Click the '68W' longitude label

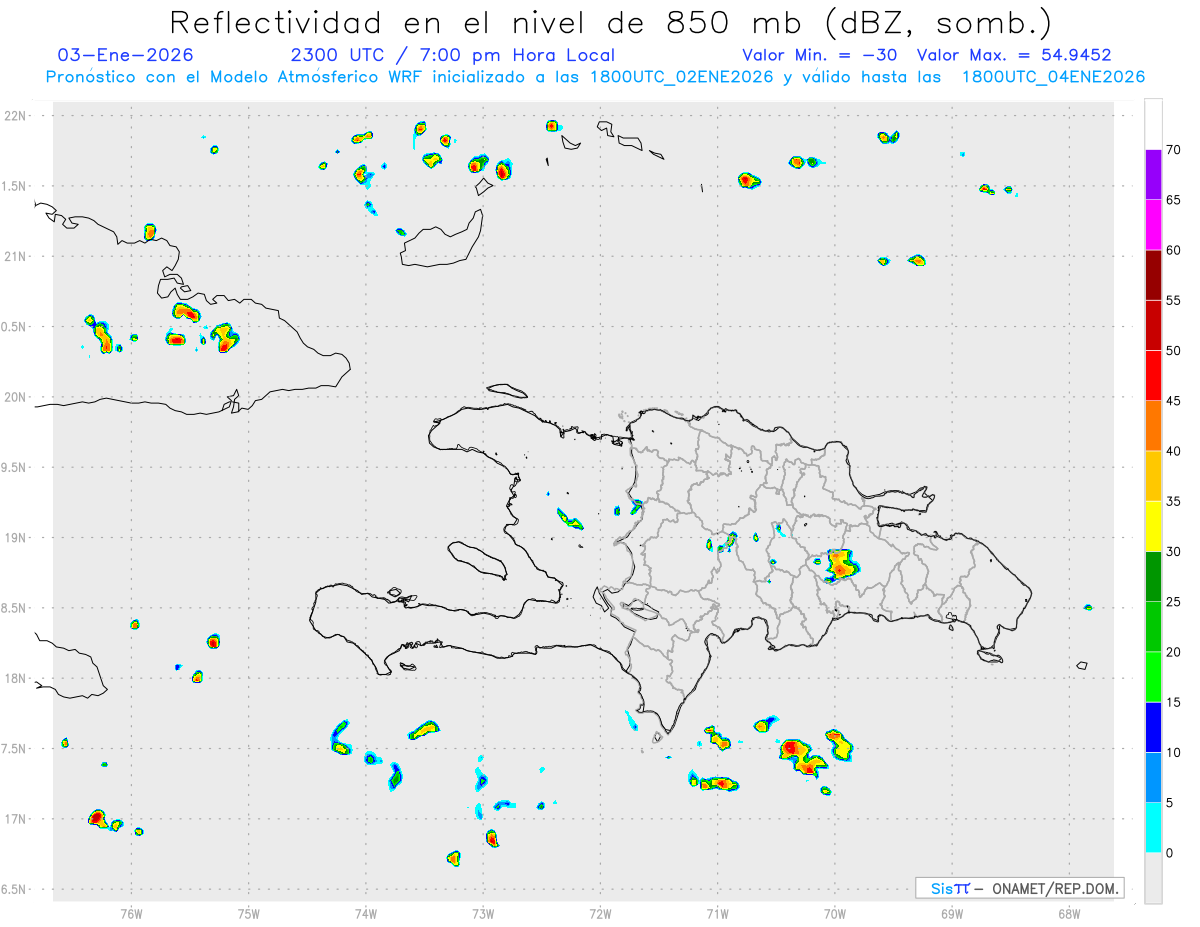[x=1069, y=914]
